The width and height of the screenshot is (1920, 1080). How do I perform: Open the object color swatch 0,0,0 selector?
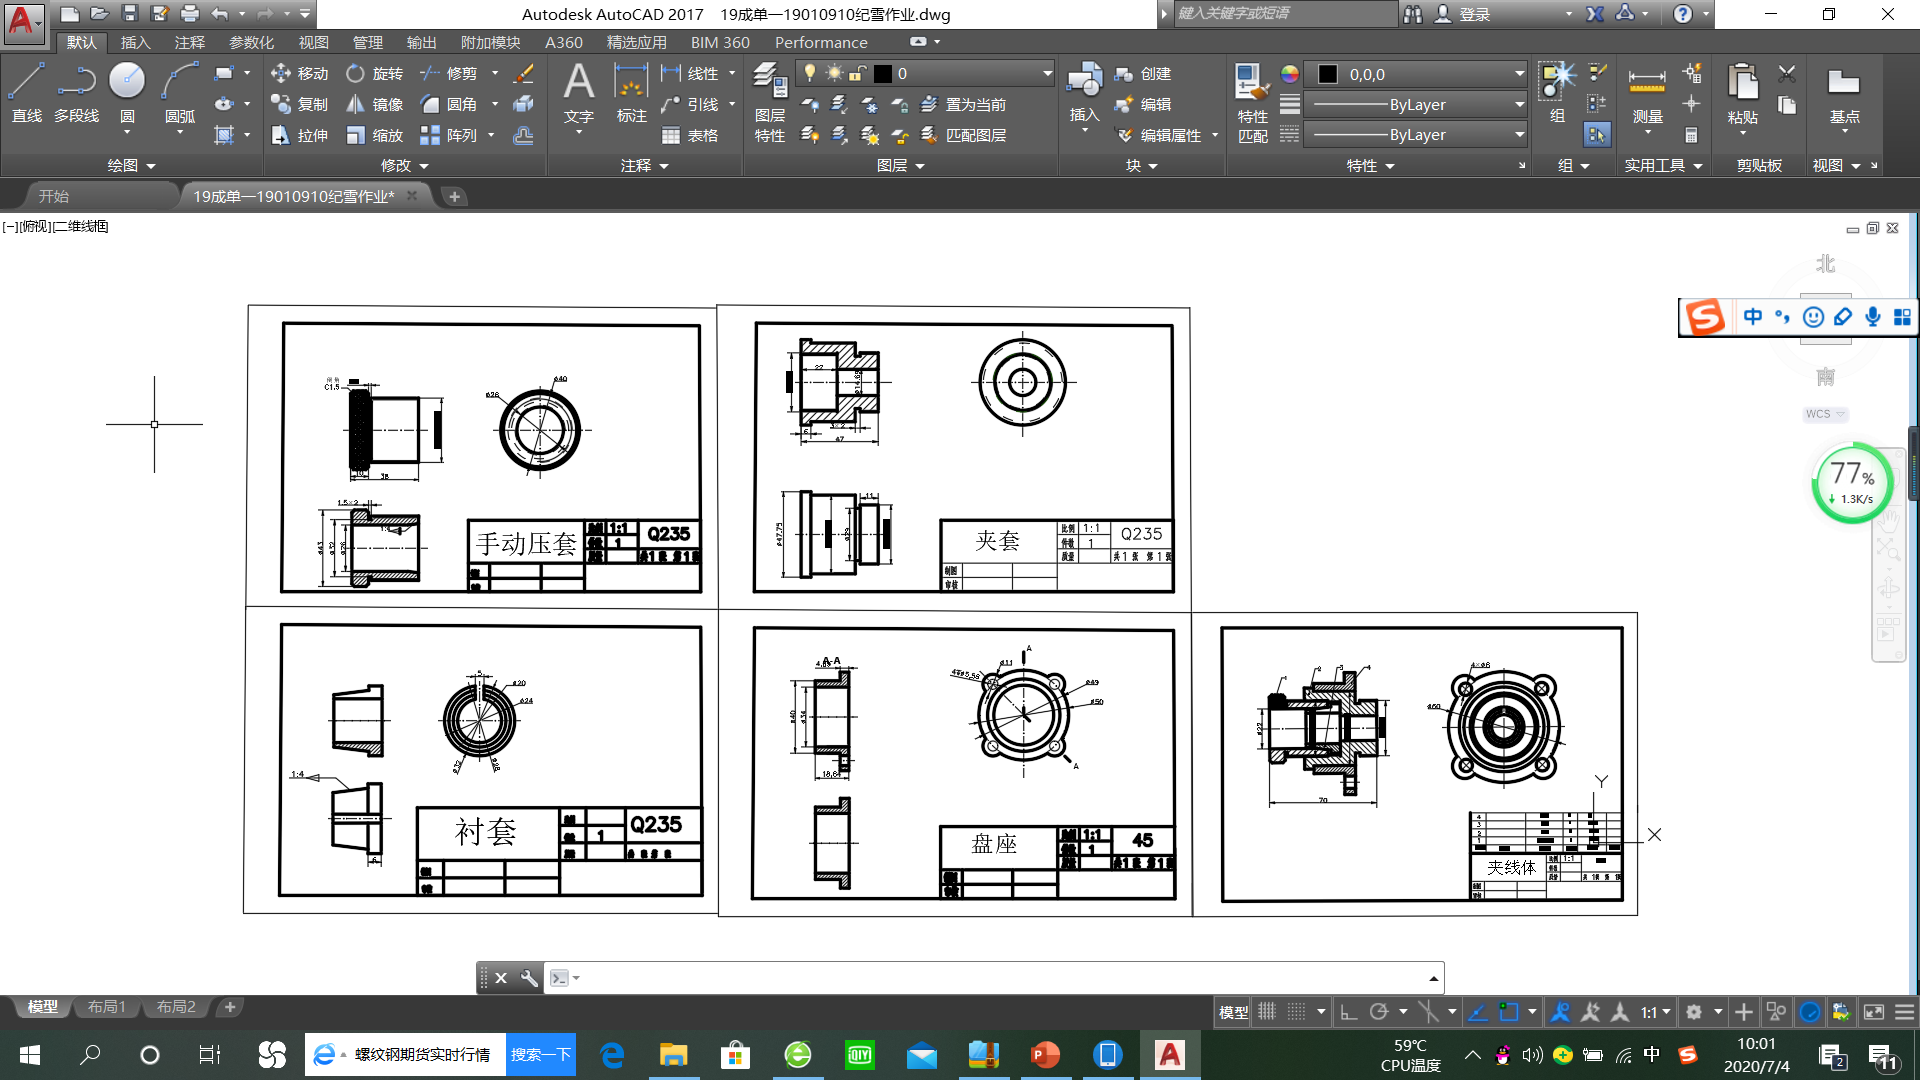(x=1420, y=74)
